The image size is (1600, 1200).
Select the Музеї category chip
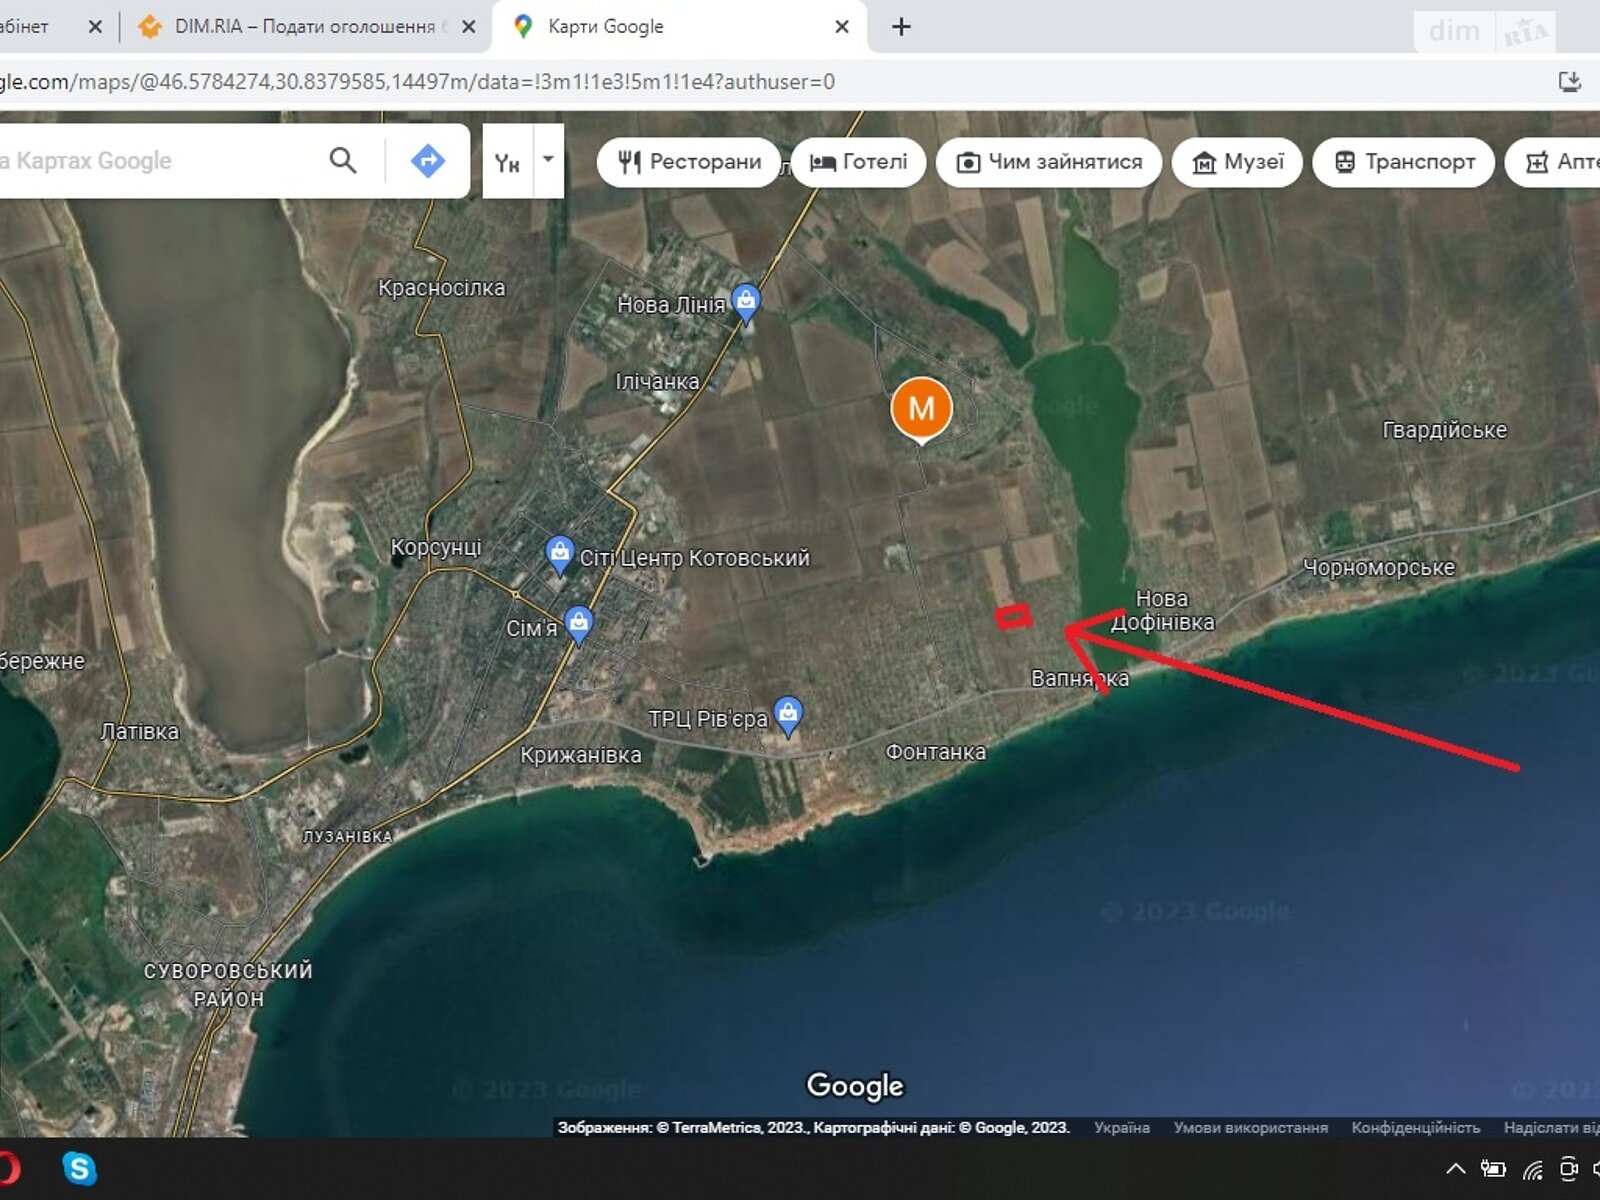click(x=1237, y=162)
